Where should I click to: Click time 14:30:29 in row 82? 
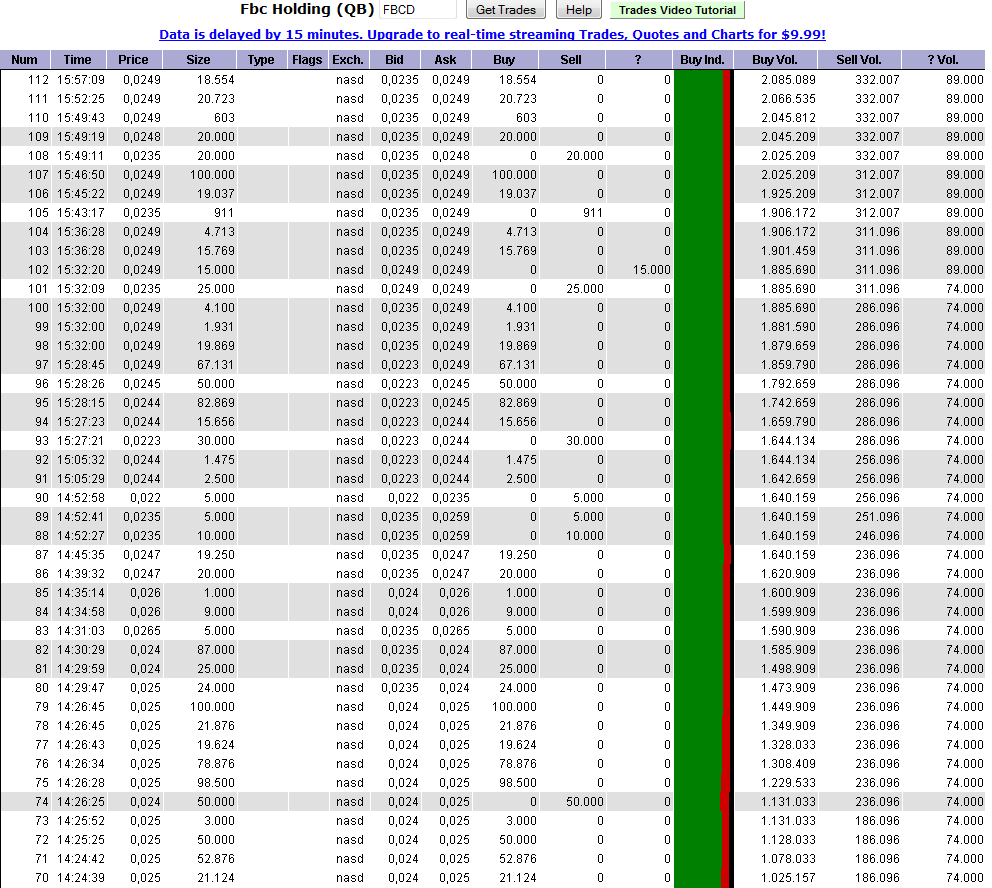click(x=81, y=649)
